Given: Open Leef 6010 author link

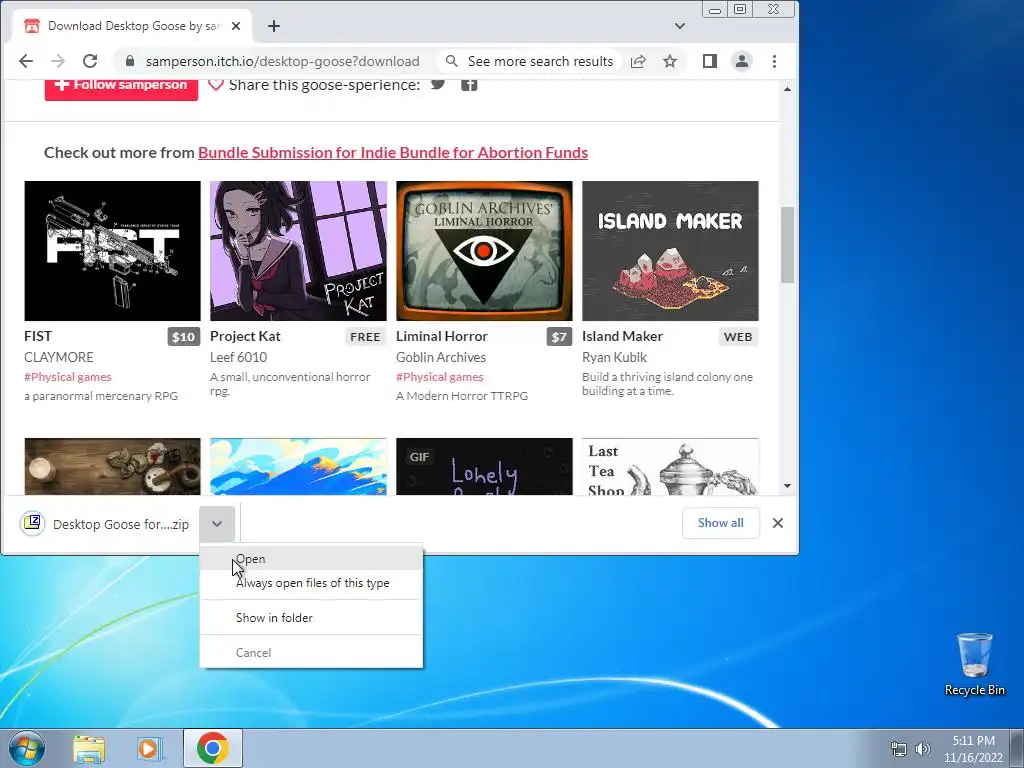Looking at the screenshot, I should (238, 357).
